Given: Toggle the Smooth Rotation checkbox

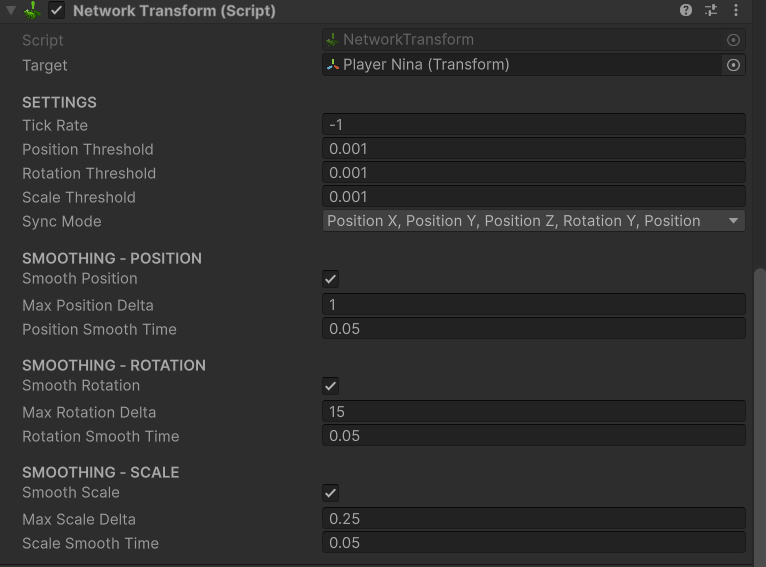Looking at the screenshot, I should (331, 386).
